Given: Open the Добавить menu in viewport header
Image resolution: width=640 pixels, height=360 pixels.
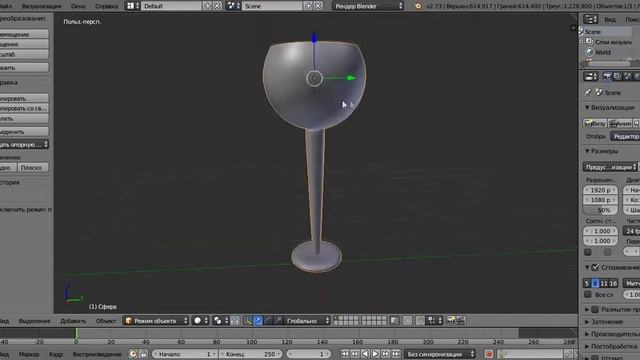Looking at the screenshot, I should pyautogui.click(x=73, y=321).
